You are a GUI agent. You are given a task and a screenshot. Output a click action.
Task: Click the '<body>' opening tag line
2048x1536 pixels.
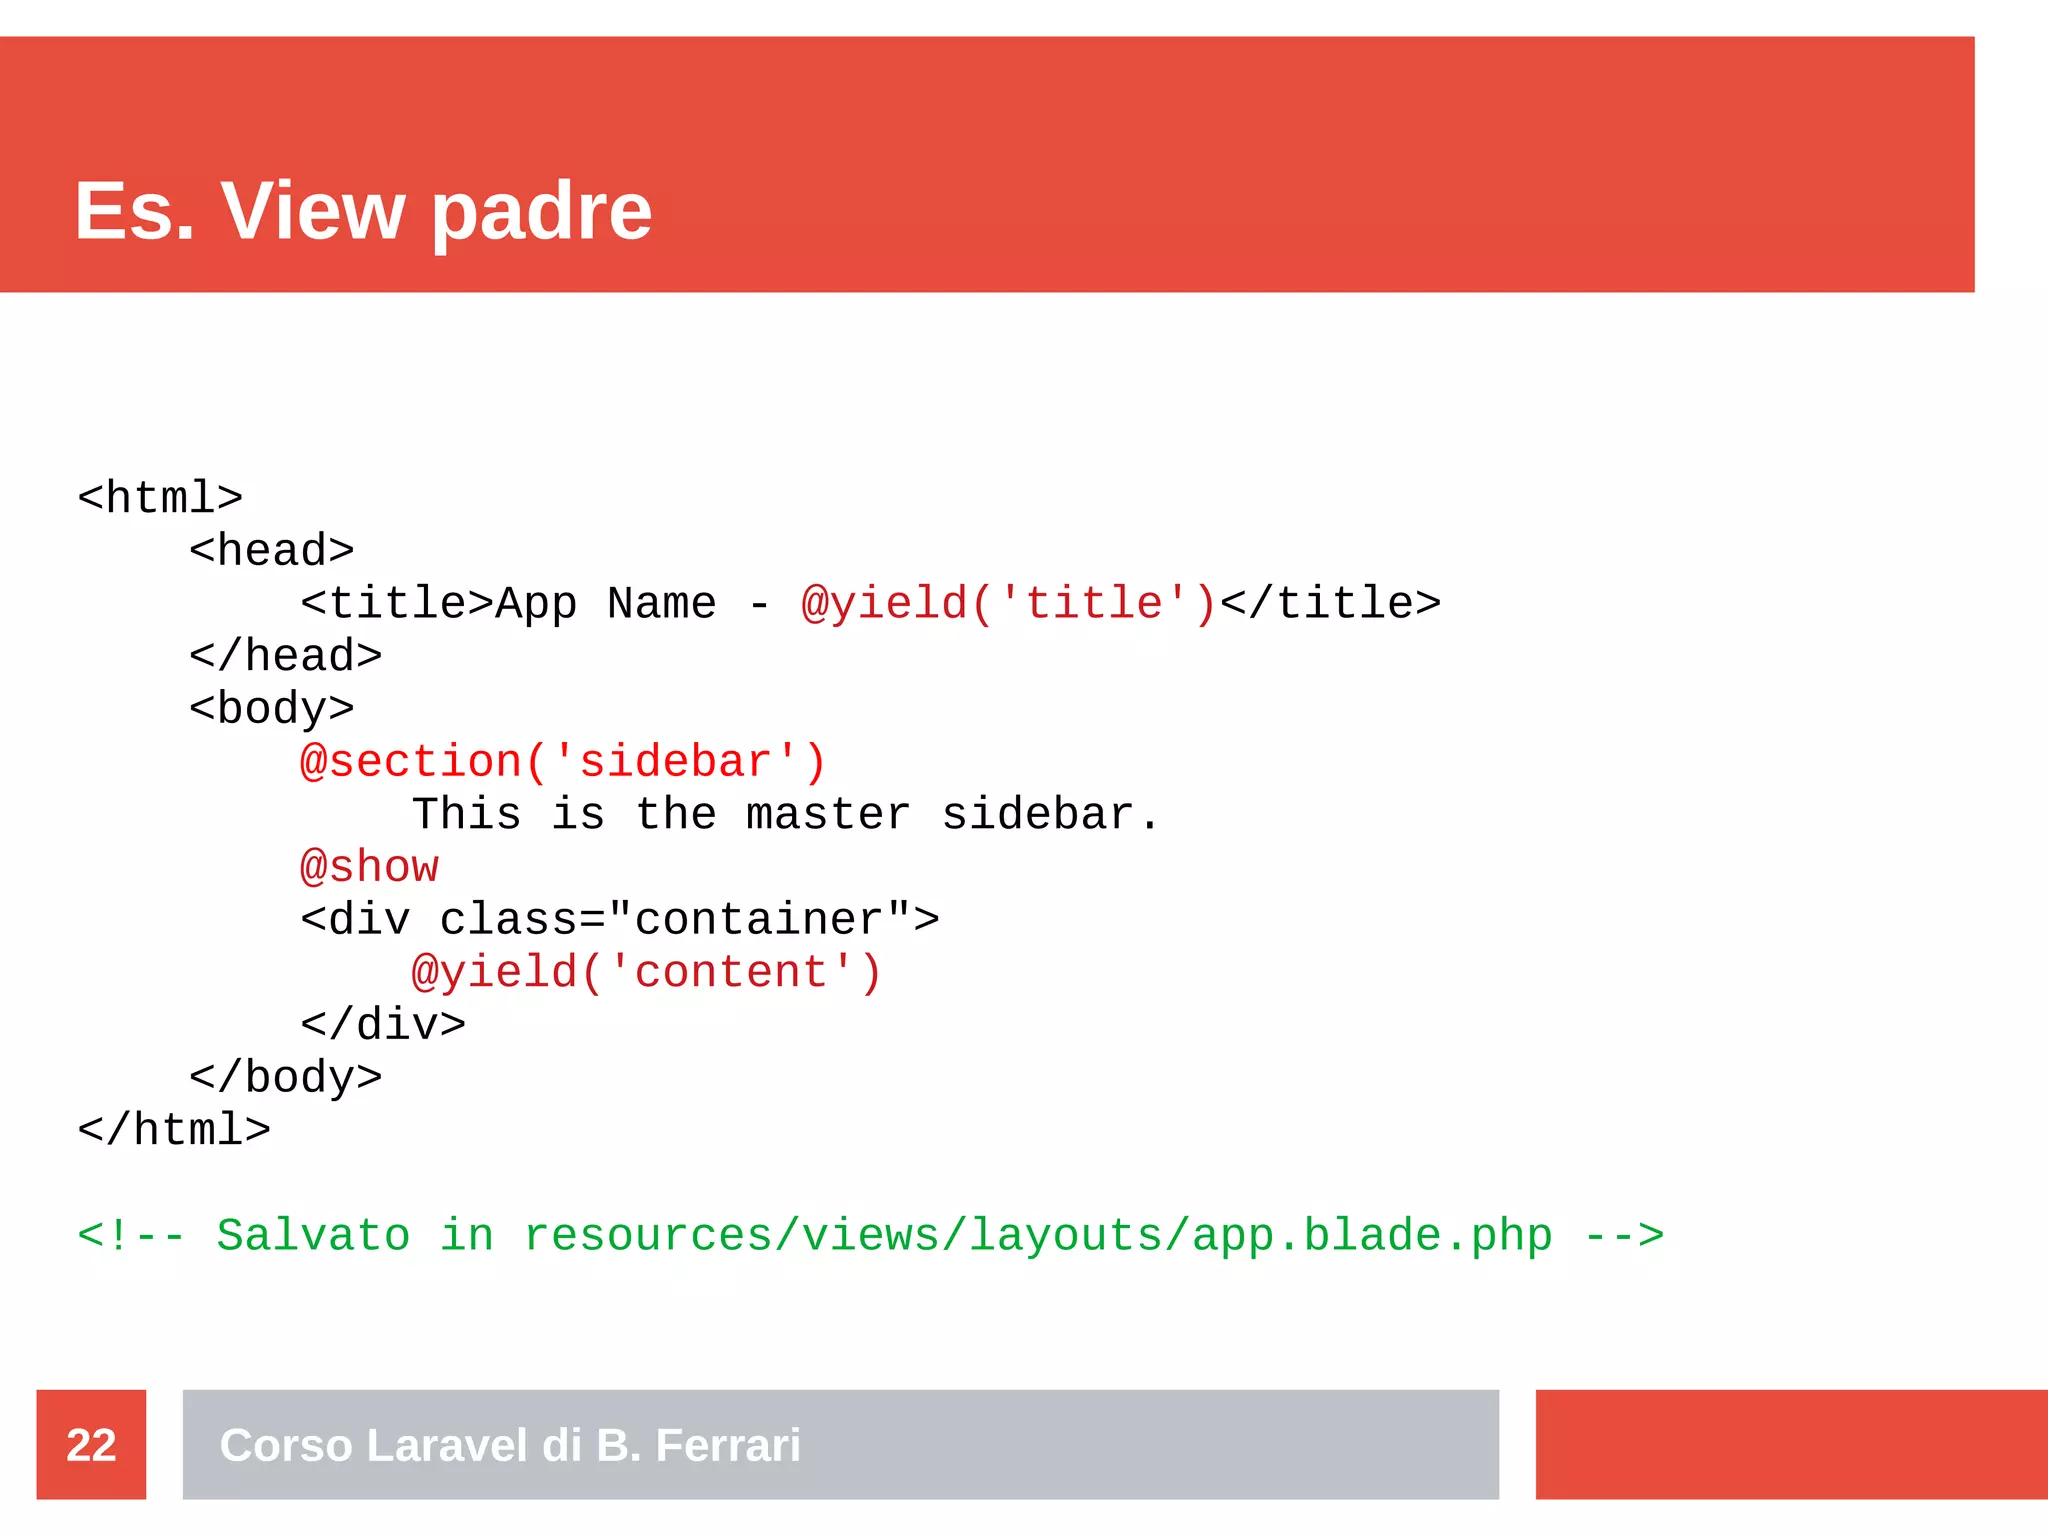[x=272, y=709]
